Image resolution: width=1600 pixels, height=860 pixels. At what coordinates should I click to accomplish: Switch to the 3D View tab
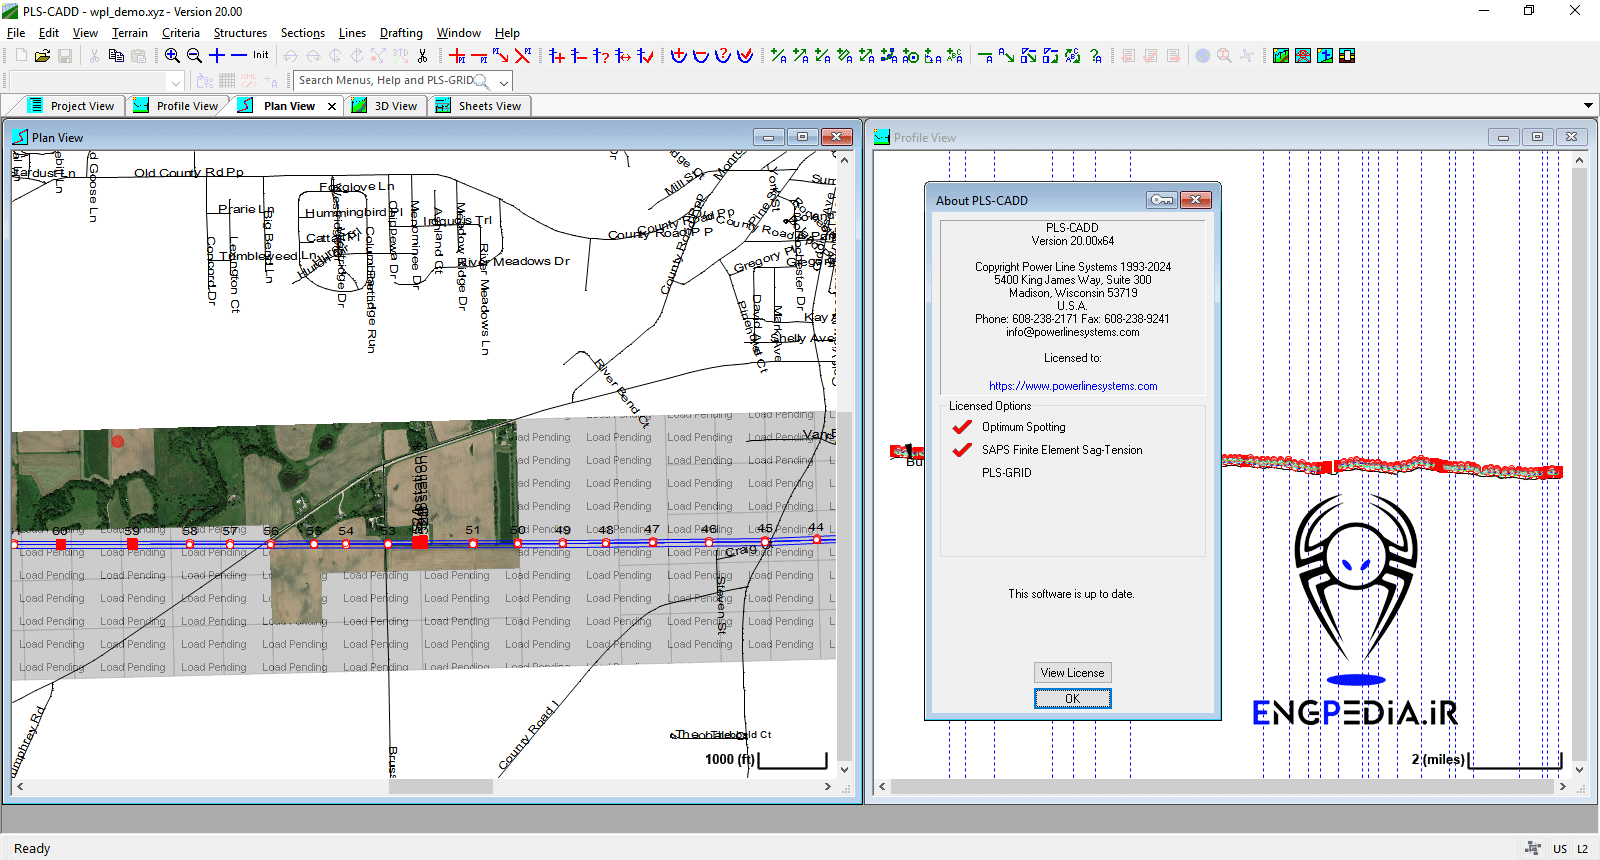pos(385,106)
